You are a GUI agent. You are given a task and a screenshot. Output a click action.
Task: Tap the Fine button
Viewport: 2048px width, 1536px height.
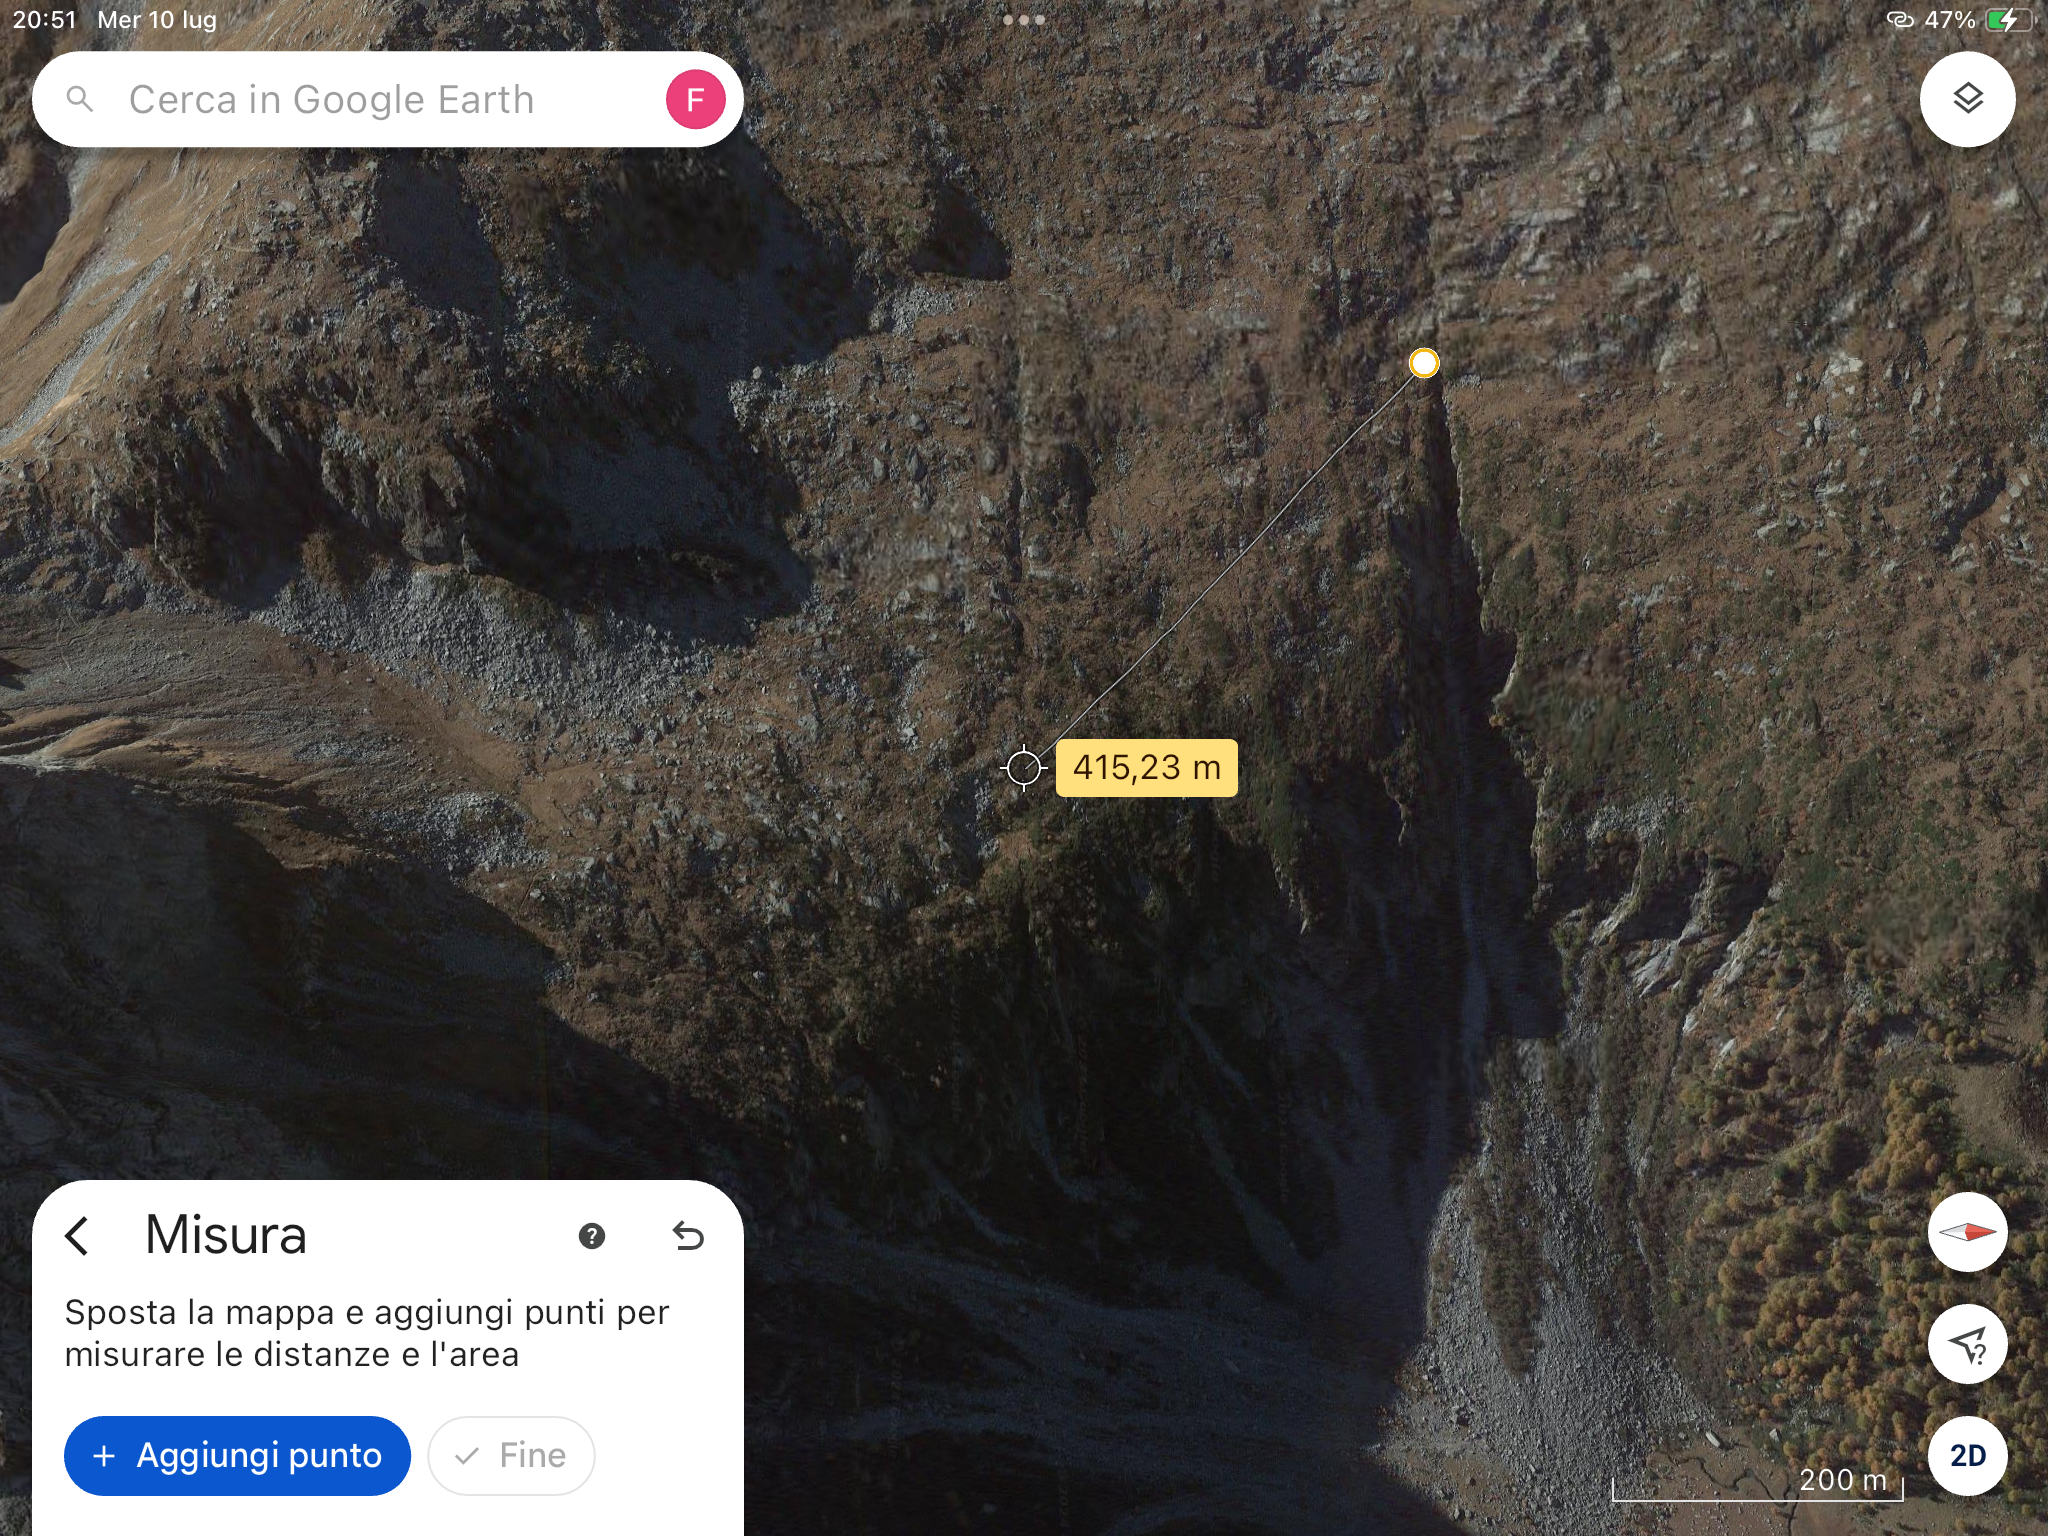pyautogui.click(x=511, y=1456)
